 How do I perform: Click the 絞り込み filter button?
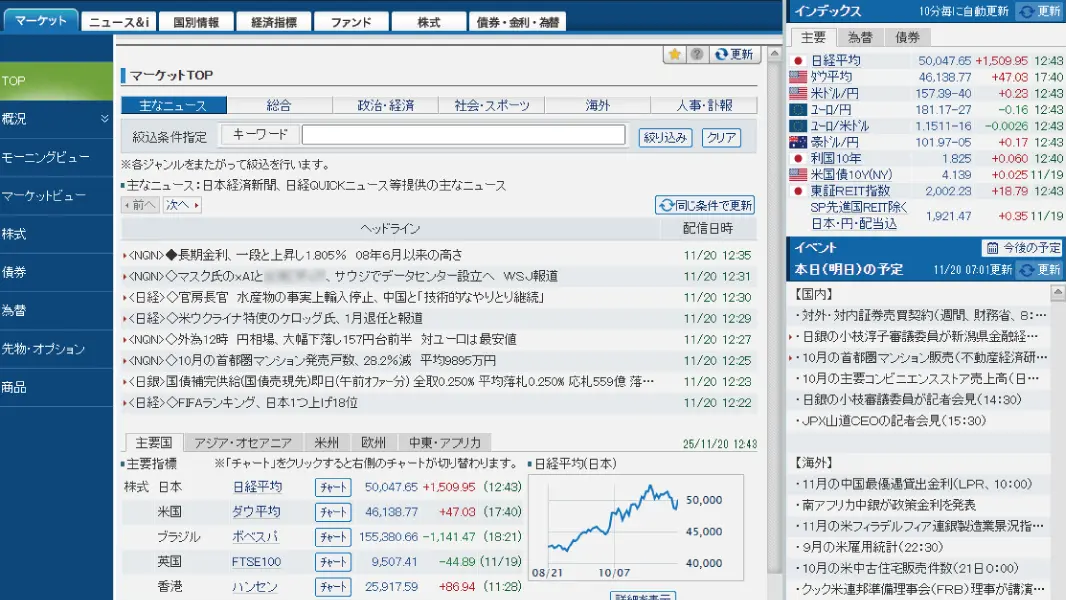(x=665, y=138)
